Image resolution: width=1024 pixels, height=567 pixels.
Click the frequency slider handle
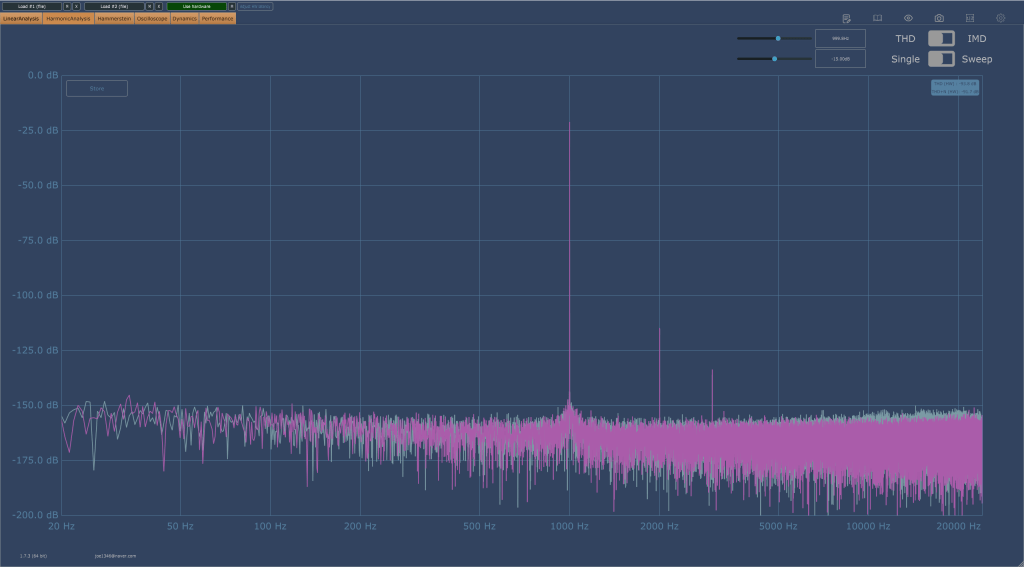coord(778,38)
